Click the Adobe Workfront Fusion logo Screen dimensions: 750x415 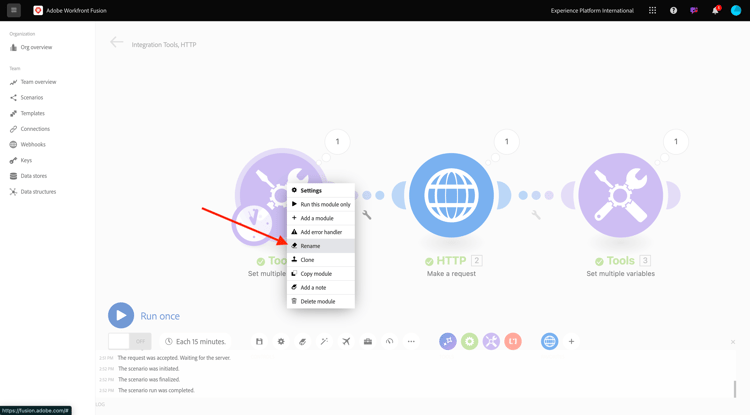38,10
